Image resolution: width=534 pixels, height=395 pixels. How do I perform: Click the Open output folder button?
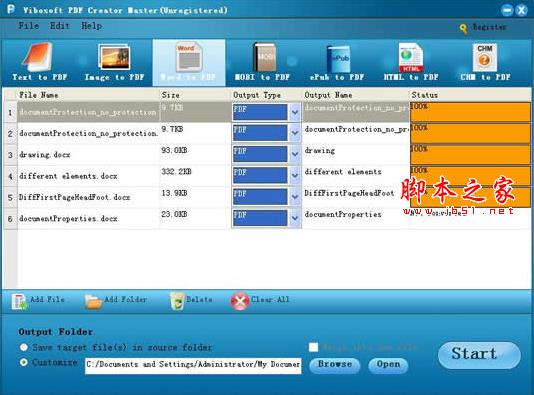click(x=388, y=365)
